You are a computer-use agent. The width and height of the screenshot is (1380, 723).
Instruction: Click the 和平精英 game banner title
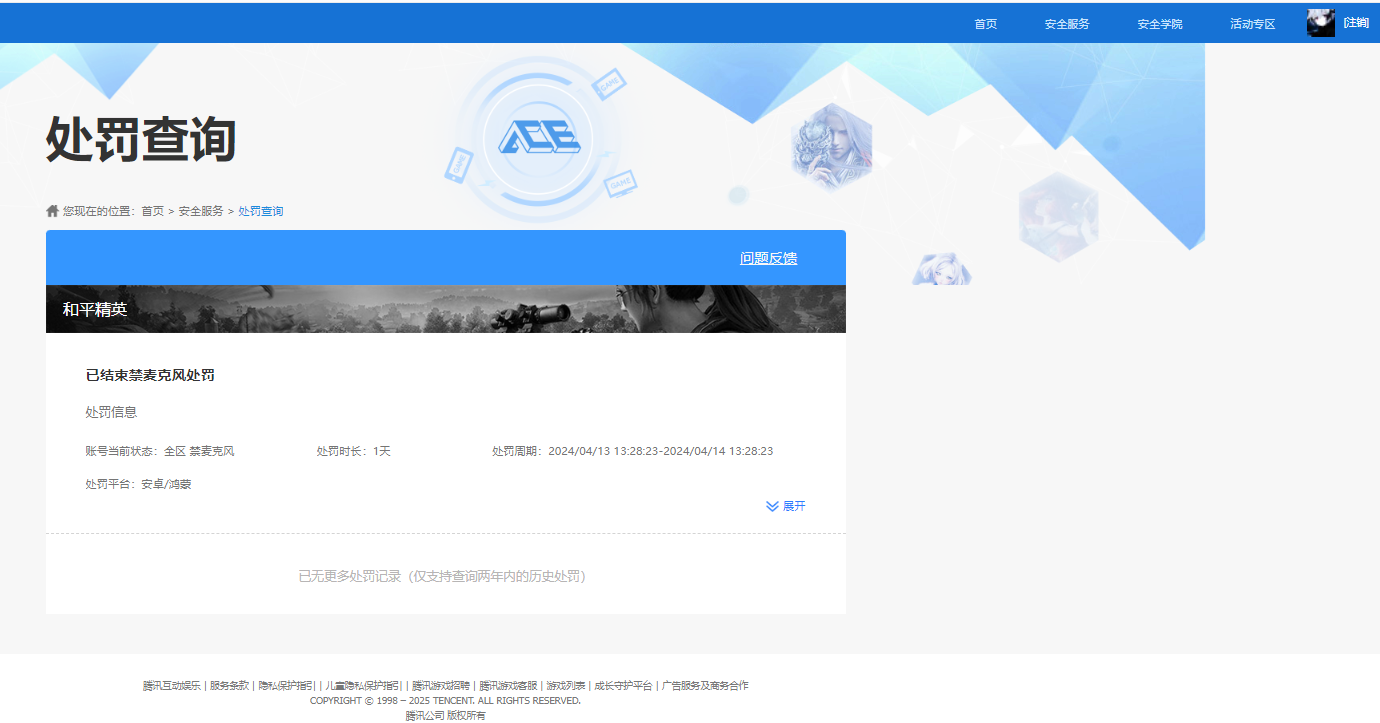click(95, 310)
